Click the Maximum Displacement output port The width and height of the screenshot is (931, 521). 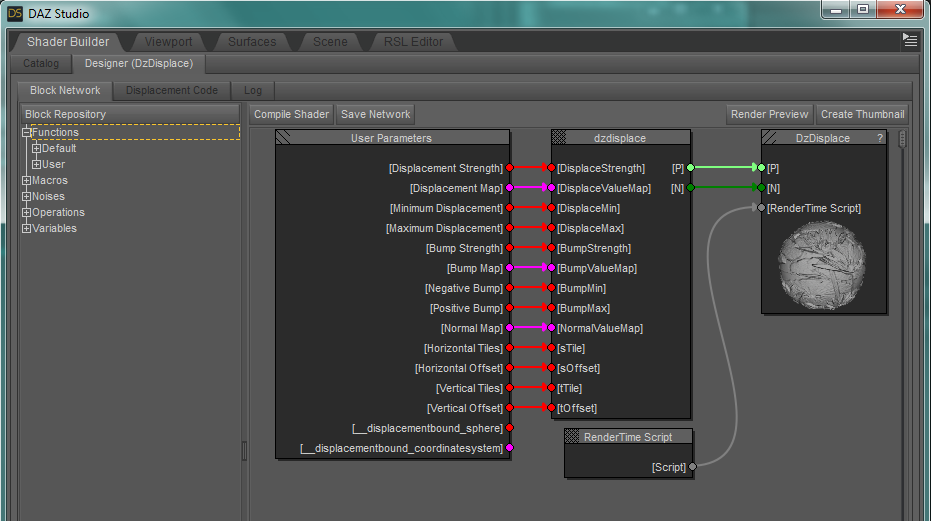pos(509,228)
